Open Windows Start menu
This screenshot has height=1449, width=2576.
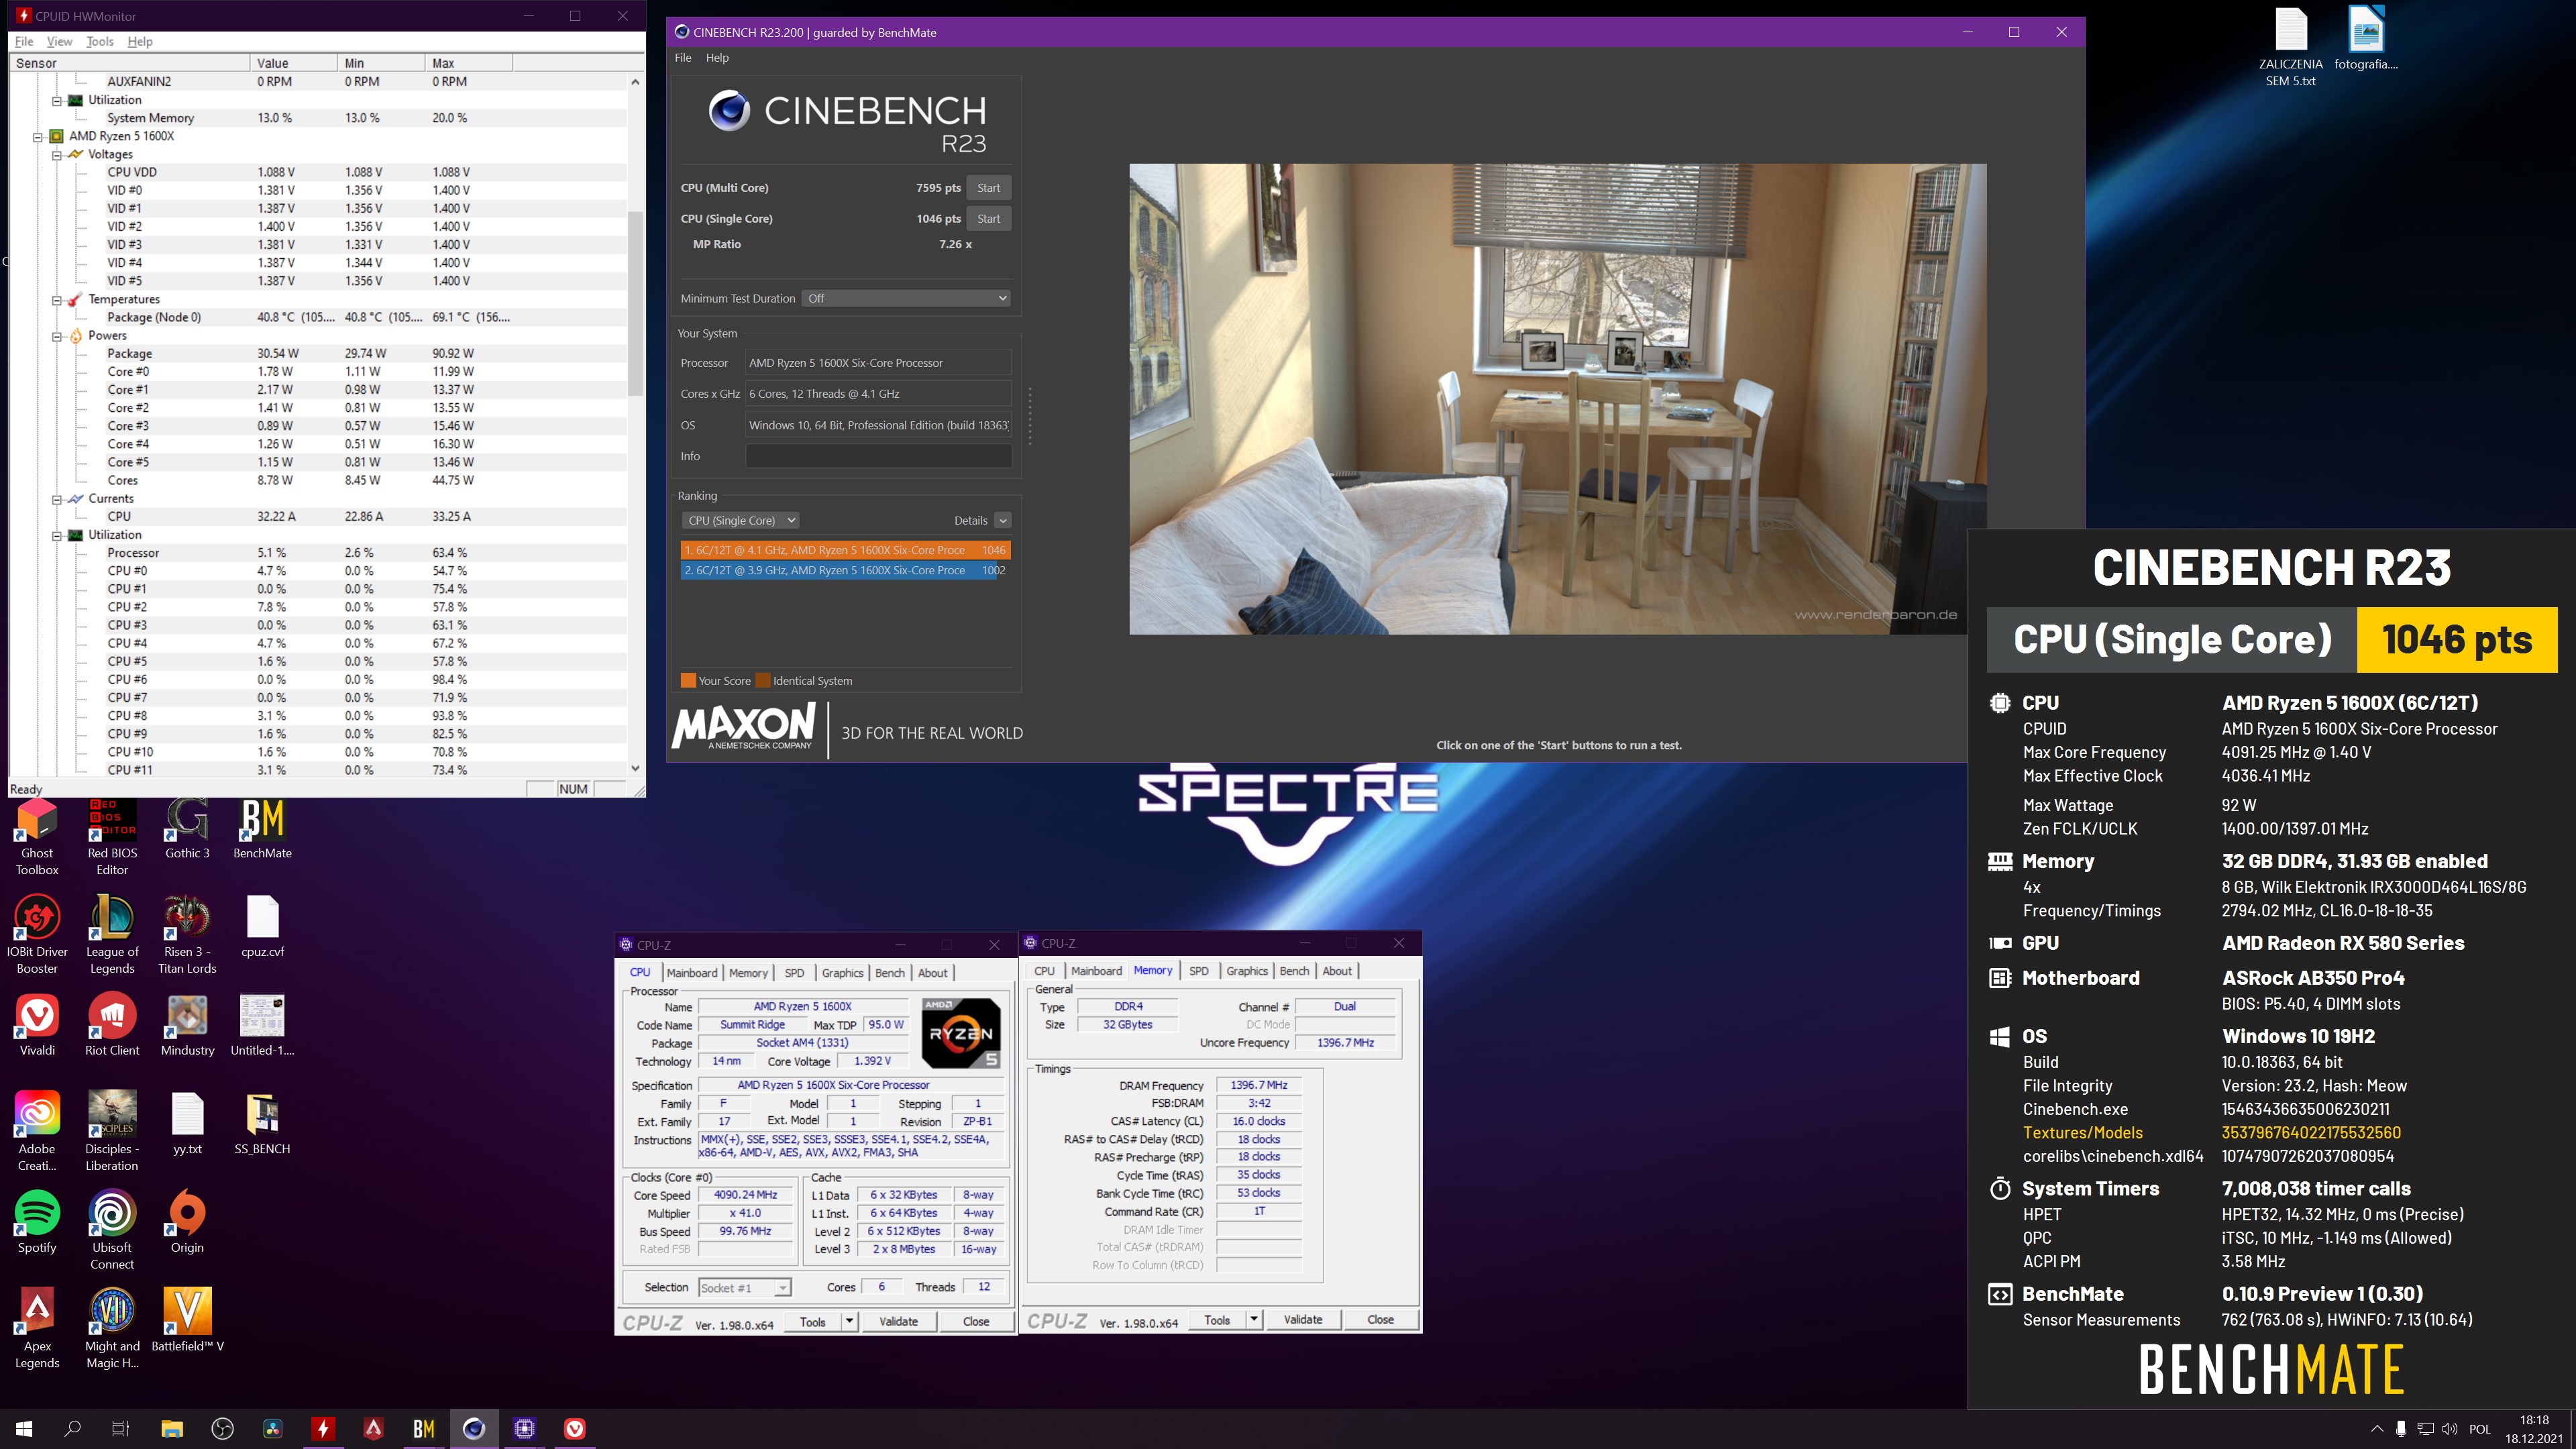(x=24, y=1428)
